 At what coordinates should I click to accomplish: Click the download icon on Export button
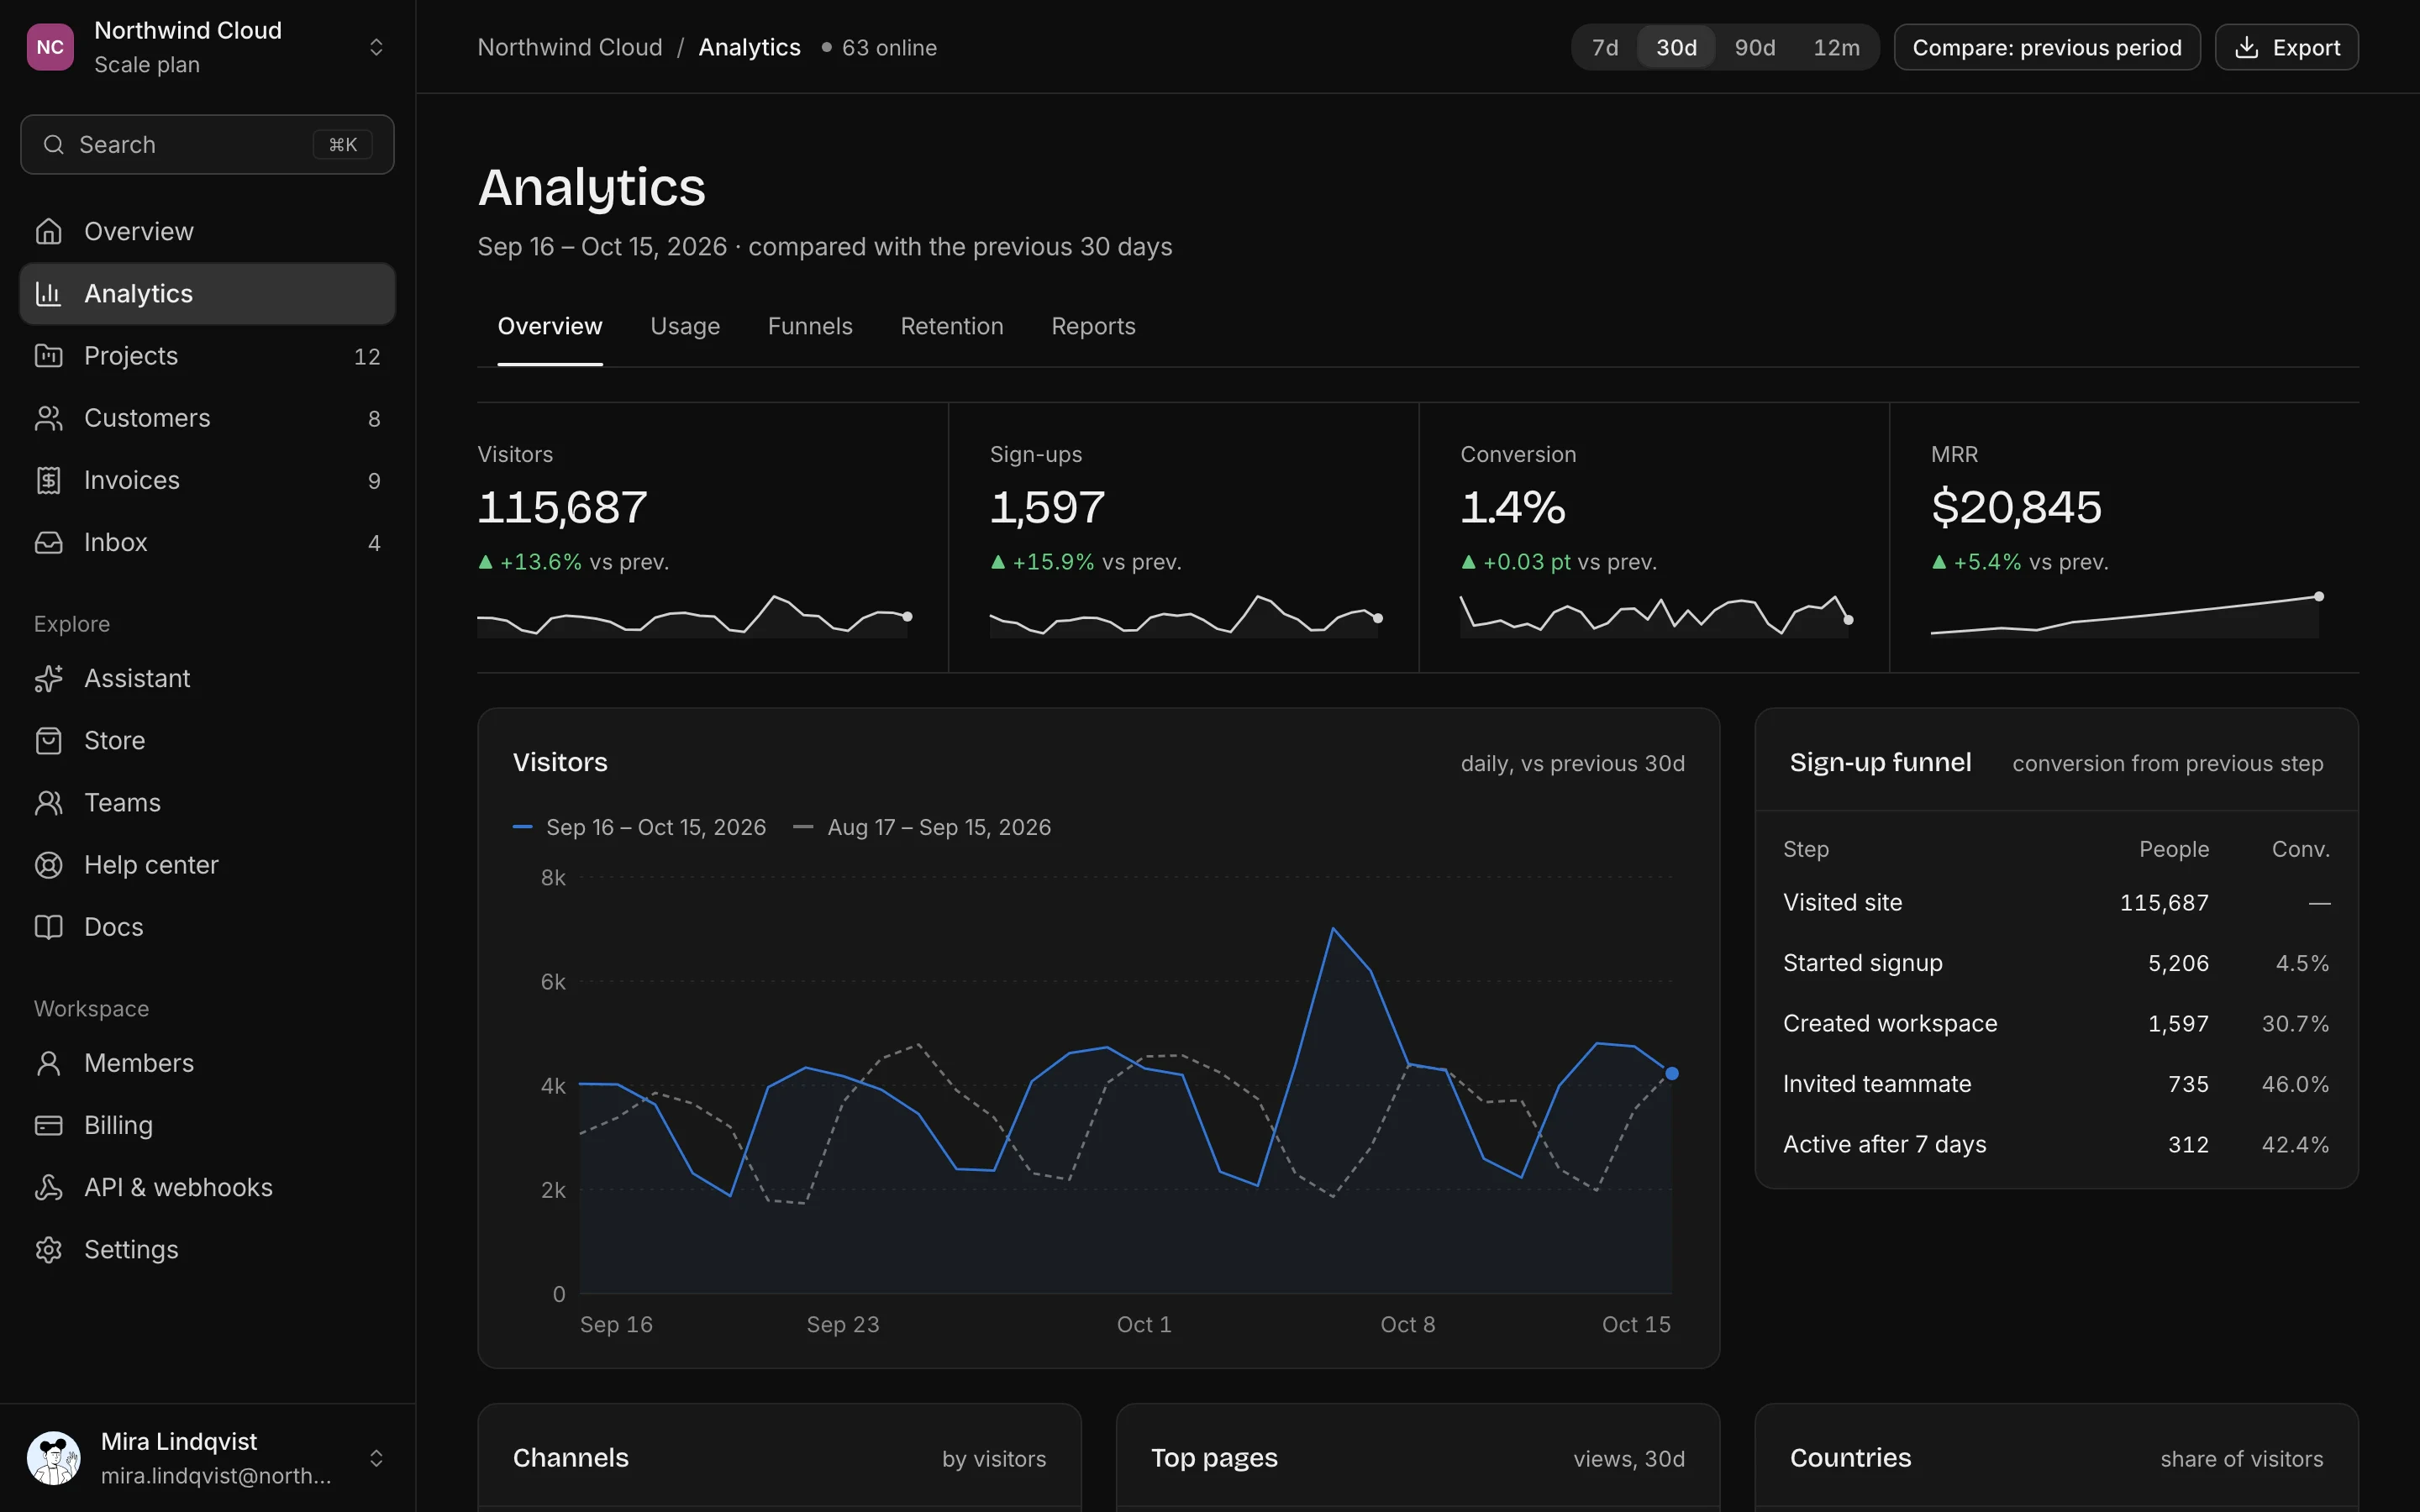point(2246,47)
